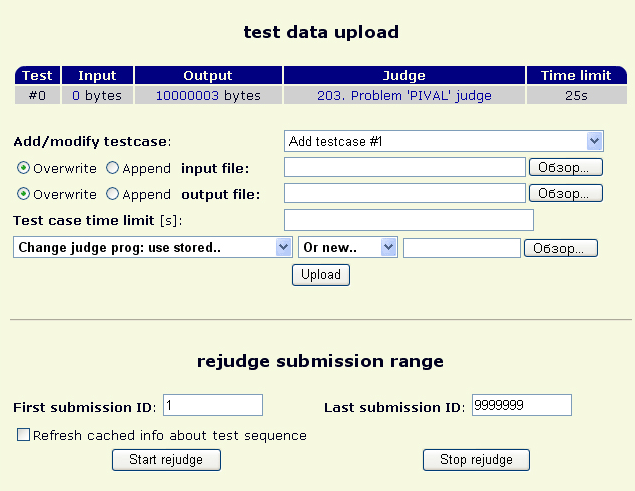Open 203. Problem 'PIVAL' judge link
Viewport: 635px width, 491px height.
click(404, 95)
